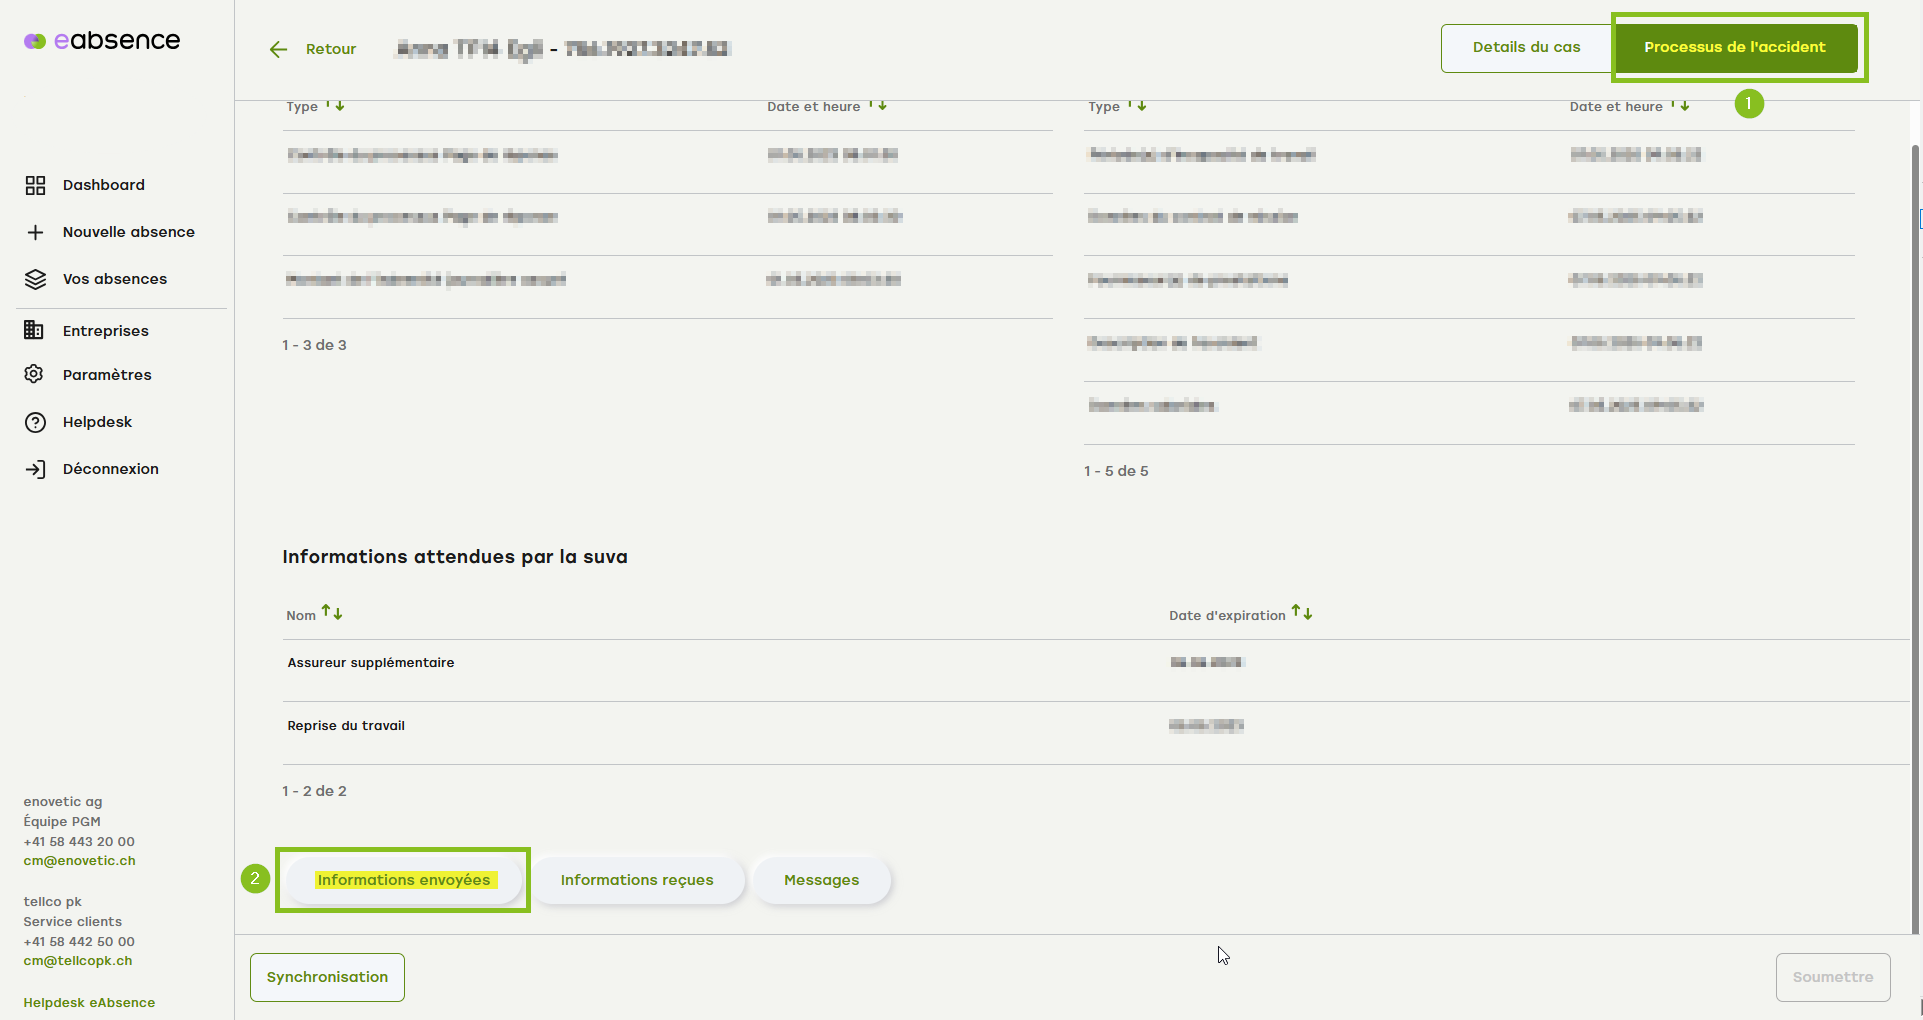Open Dashboard via its grid icon
1923x1020 pixels.
[35, 185]
